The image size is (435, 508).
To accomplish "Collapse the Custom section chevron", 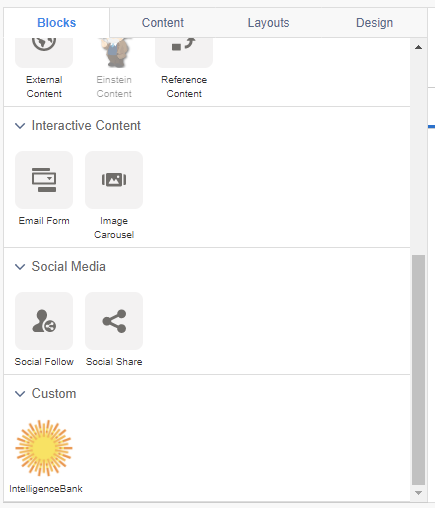I will [20, 394].
